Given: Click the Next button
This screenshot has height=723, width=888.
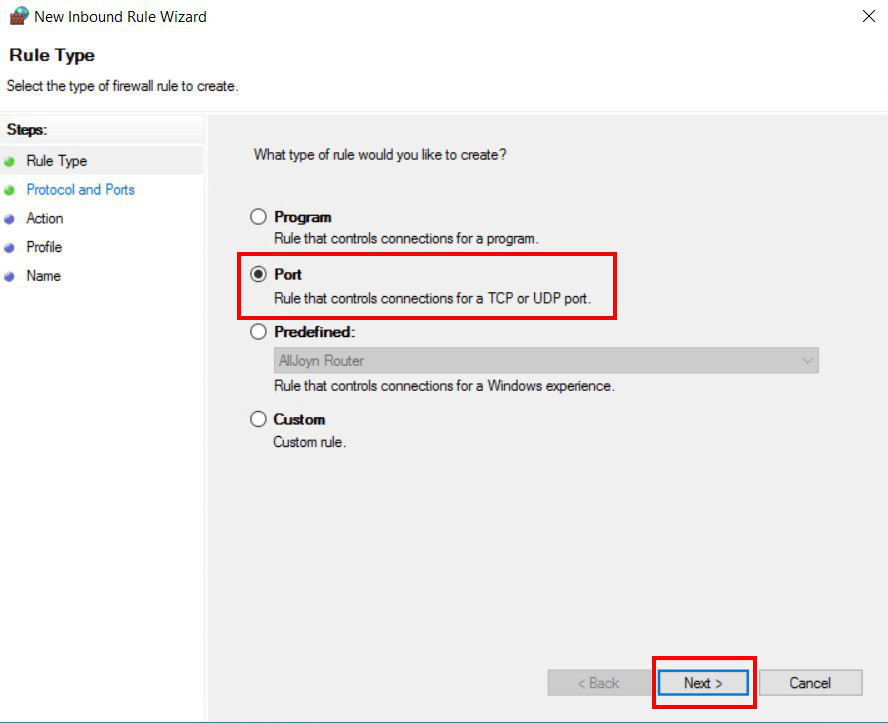Looking at the screenshot, I should pyautogui.click(x=703, y=683).
